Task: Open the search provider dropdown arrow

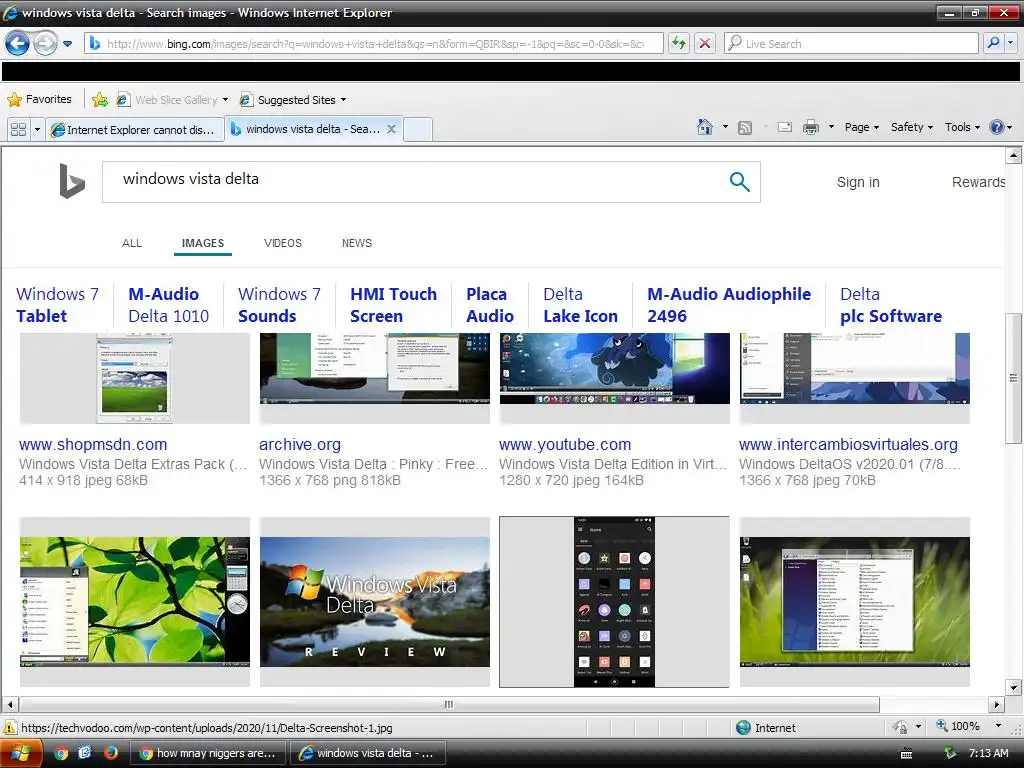Action: (x=1011, y=44)
